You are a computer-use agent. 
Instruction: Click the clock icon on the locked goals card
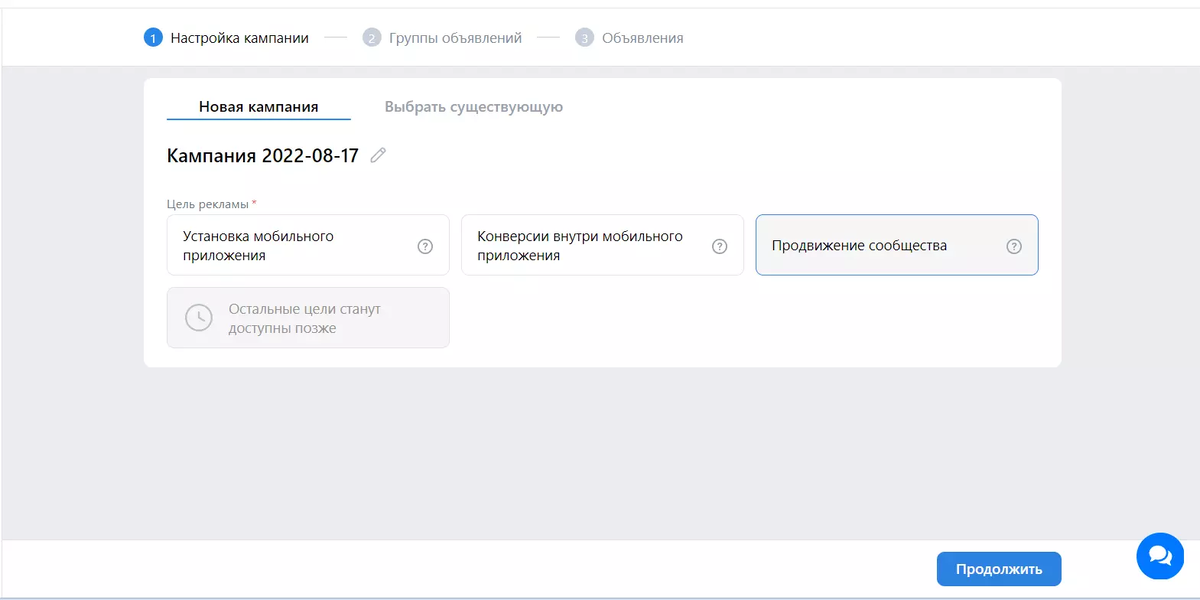(x=198, y=318)
